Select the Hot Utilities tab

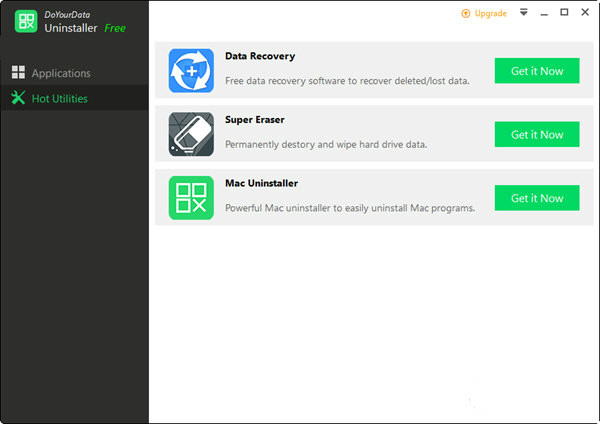click(x=75, y=98)
